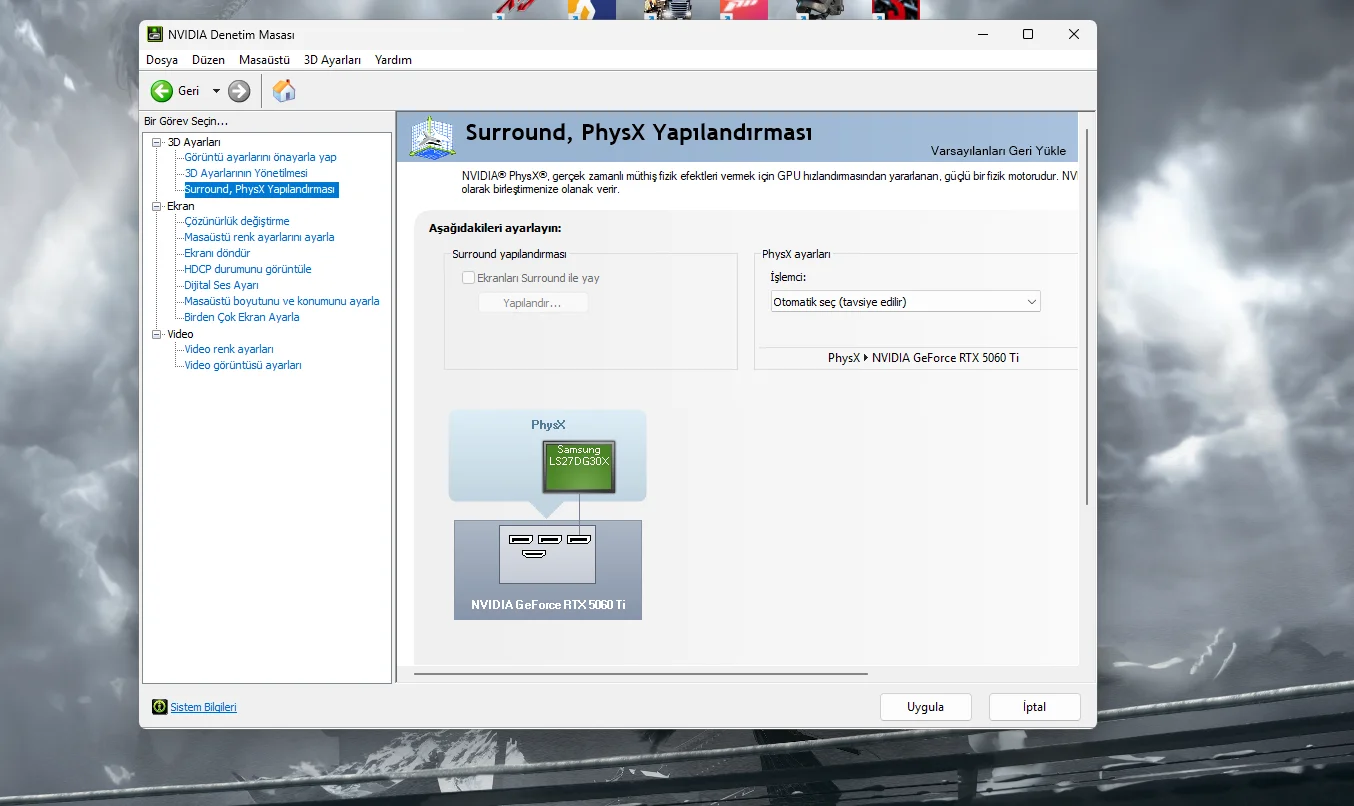Click the HDMI port on the GPU diagram
Image resolution: width=1354 pixels, height=806 pixels.
[x=534, y=553]
